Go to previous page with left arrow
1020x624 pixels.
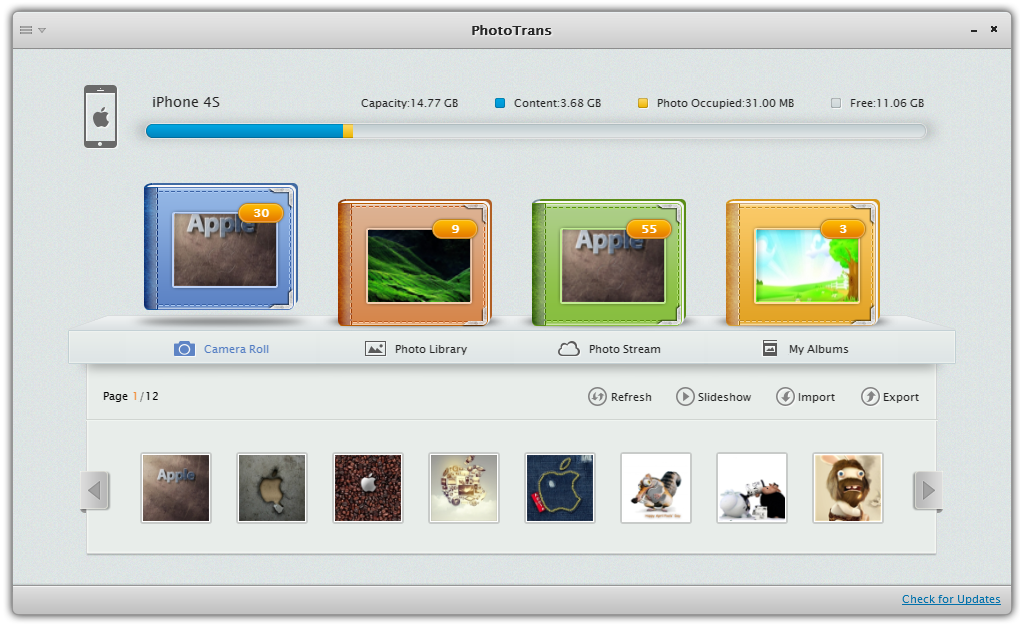[x=95, y=490]
